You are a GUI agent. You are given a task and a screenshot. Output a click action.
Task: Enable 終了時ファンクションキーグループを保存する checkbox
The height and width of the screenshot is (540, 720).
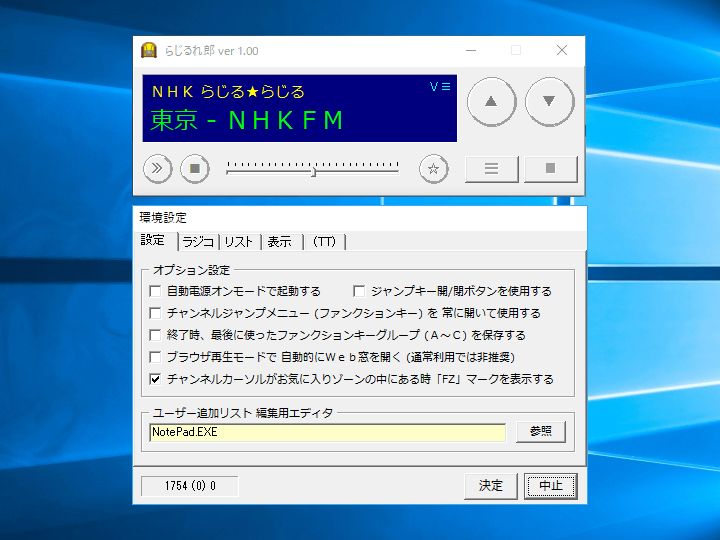click(x=155, y=335)
